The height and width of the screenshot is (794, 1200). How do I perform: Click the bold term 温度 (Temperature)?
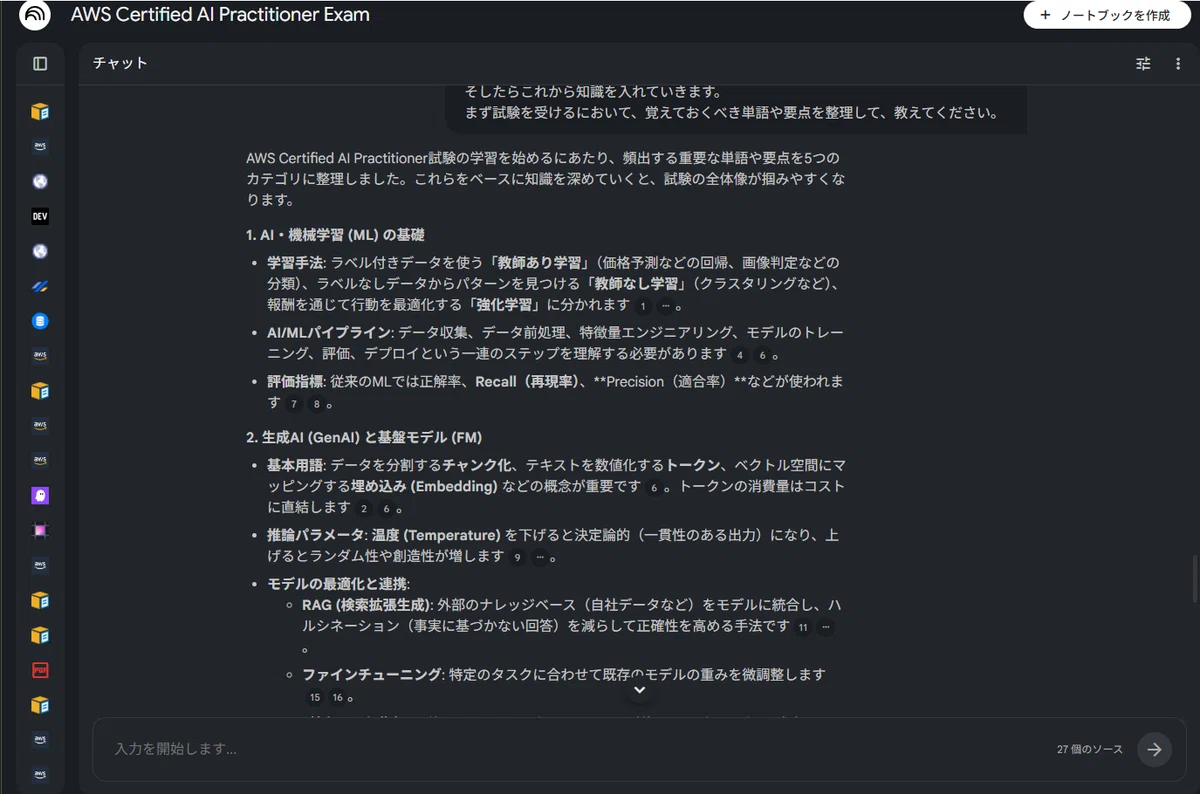[x=436, y=535]
